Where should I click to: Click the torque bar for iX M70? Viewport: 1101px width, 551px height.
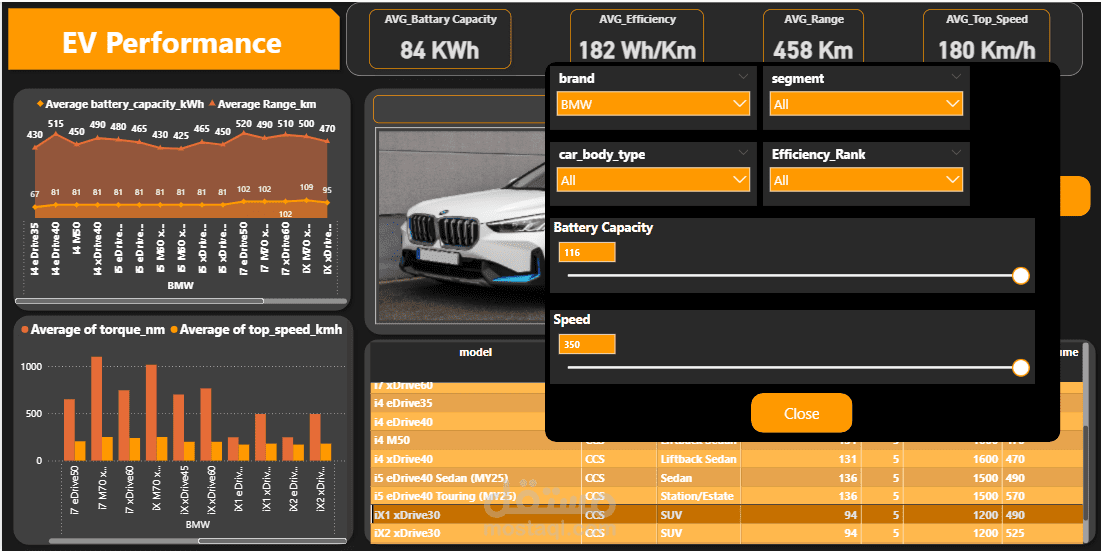pos(151,413)
